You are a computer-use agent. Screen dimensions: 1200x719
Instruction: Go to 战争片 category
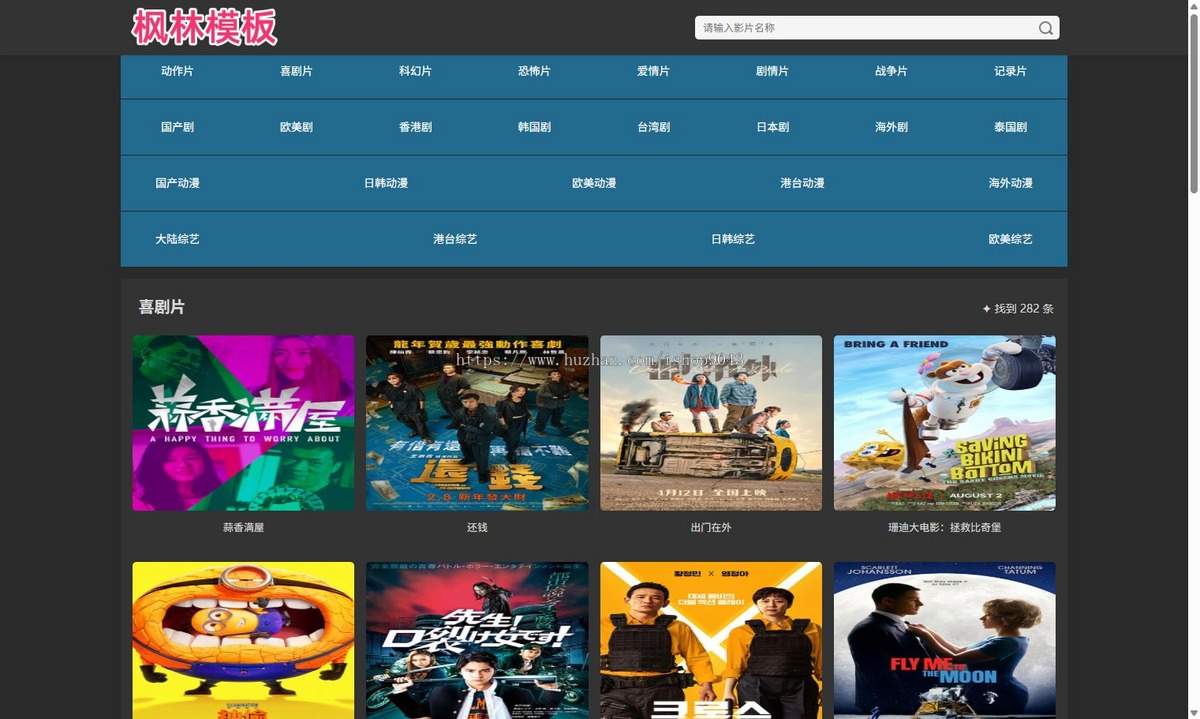click(x=891, y=71)
